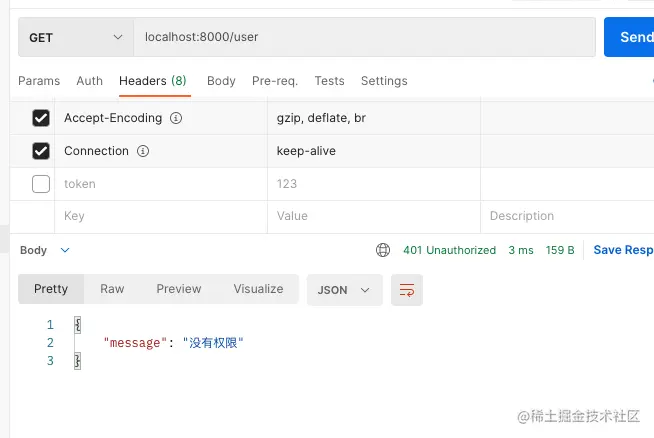Open the Pre-req. tab
Viewport: 654px width, 438px height.
275,81
